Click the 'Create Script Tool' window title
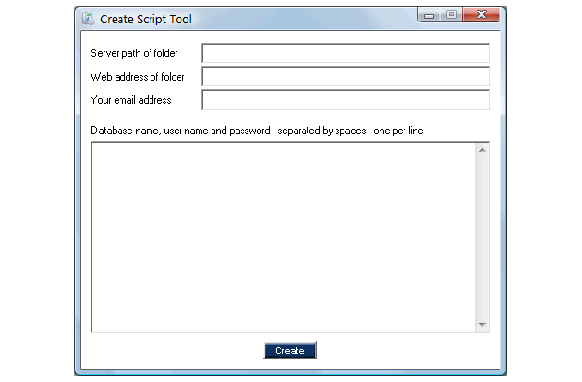Image resolution: width=582 pixels, height=382 pixels. pyautogui.click(x=146, y=19)
